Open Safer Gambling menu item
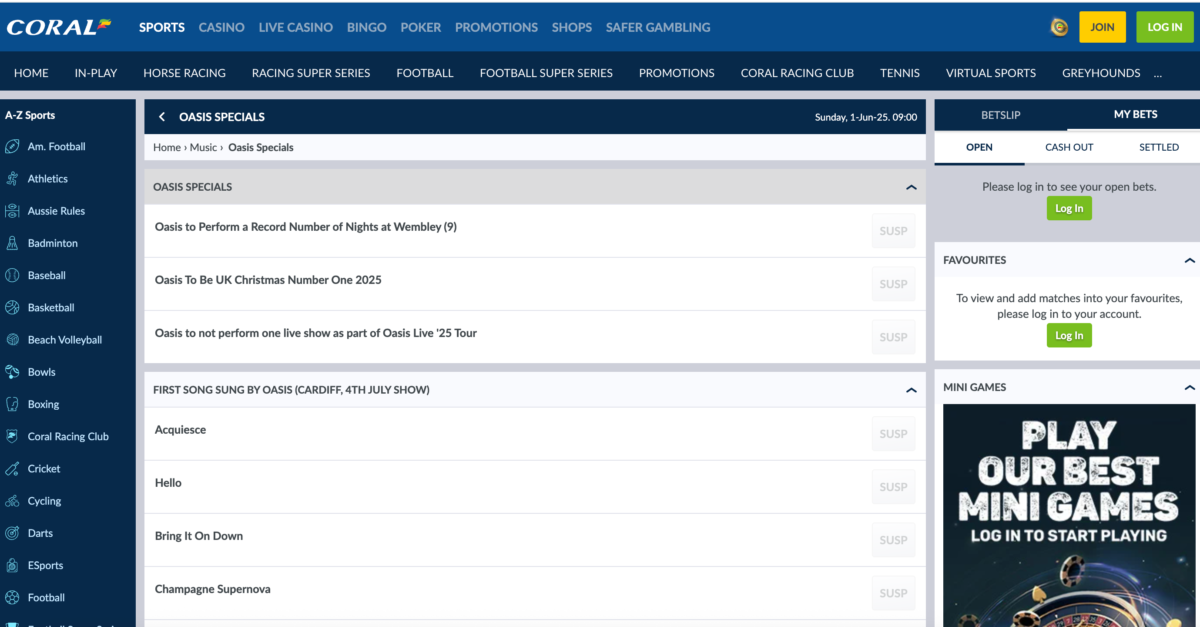The image size is (1200, 627). tap(658, 27)
